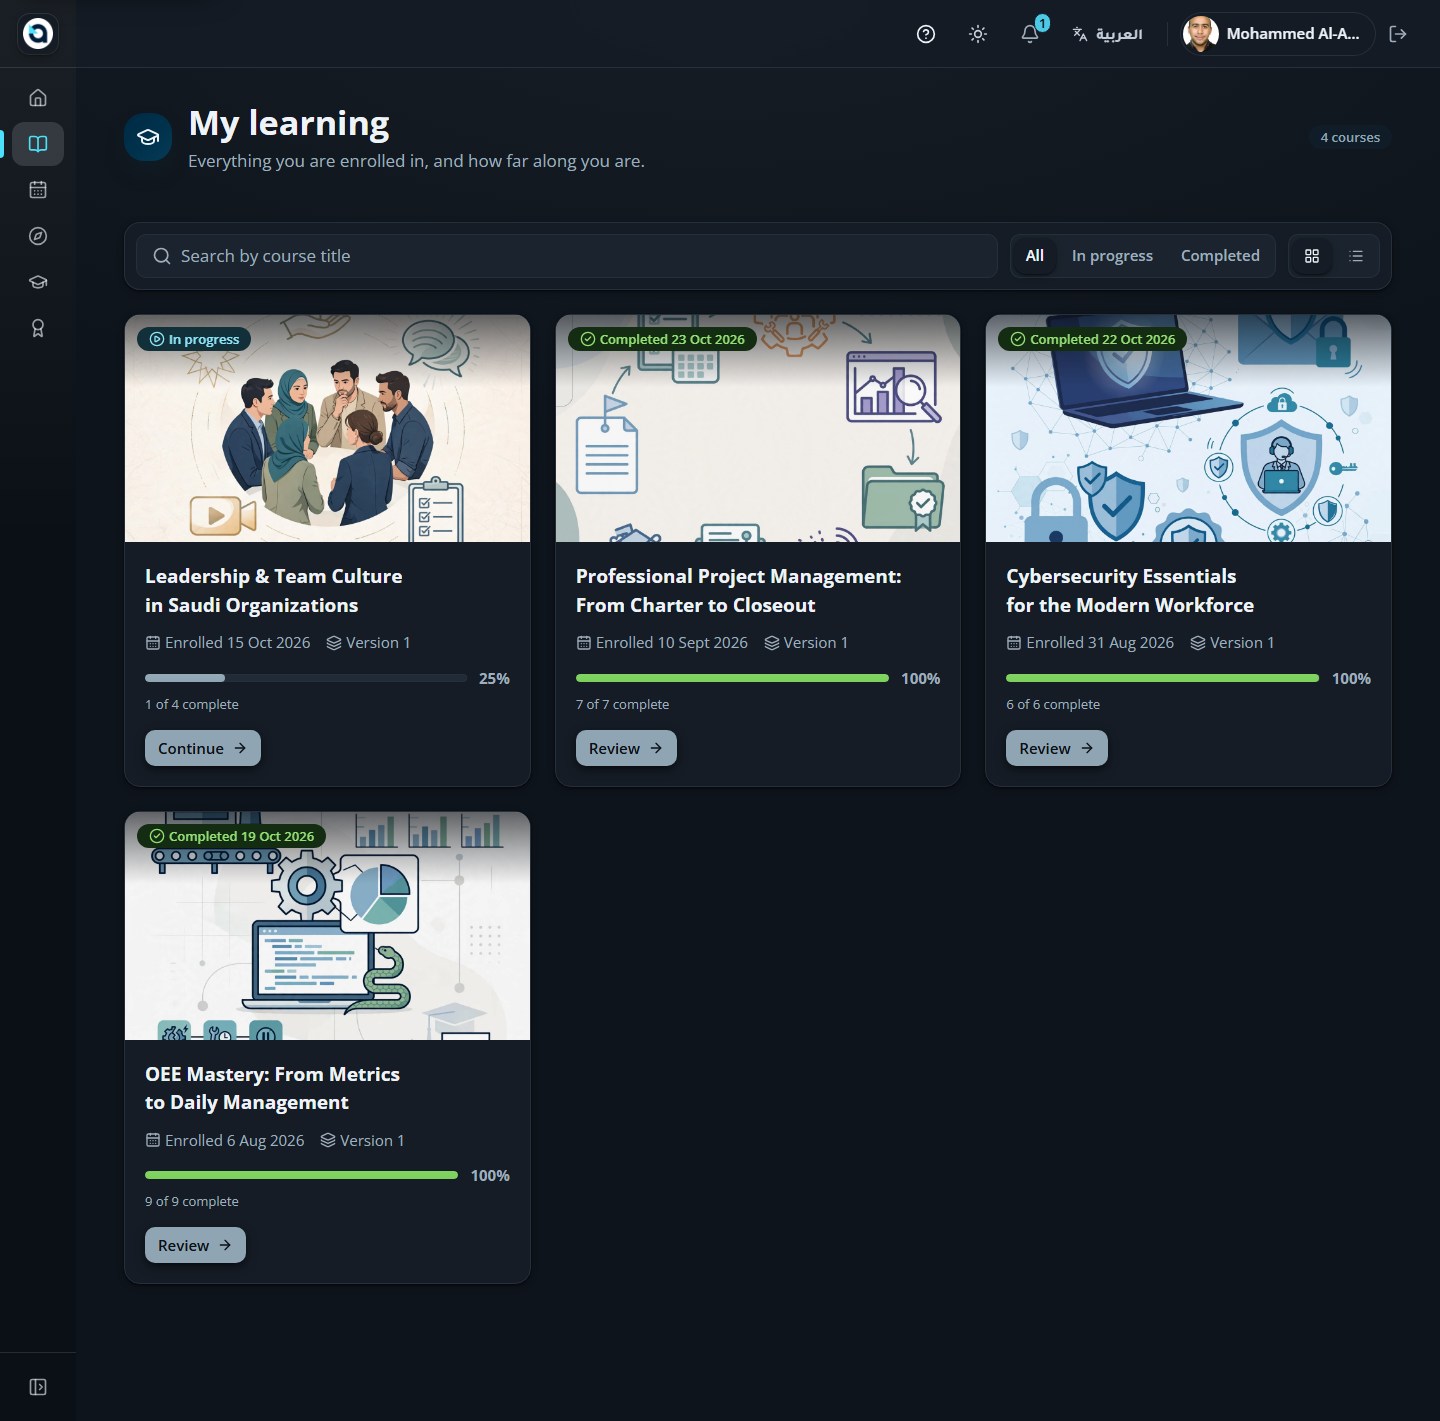Switch to grid view layout
1440x1421 pixels.
[x=1312, y=256]
